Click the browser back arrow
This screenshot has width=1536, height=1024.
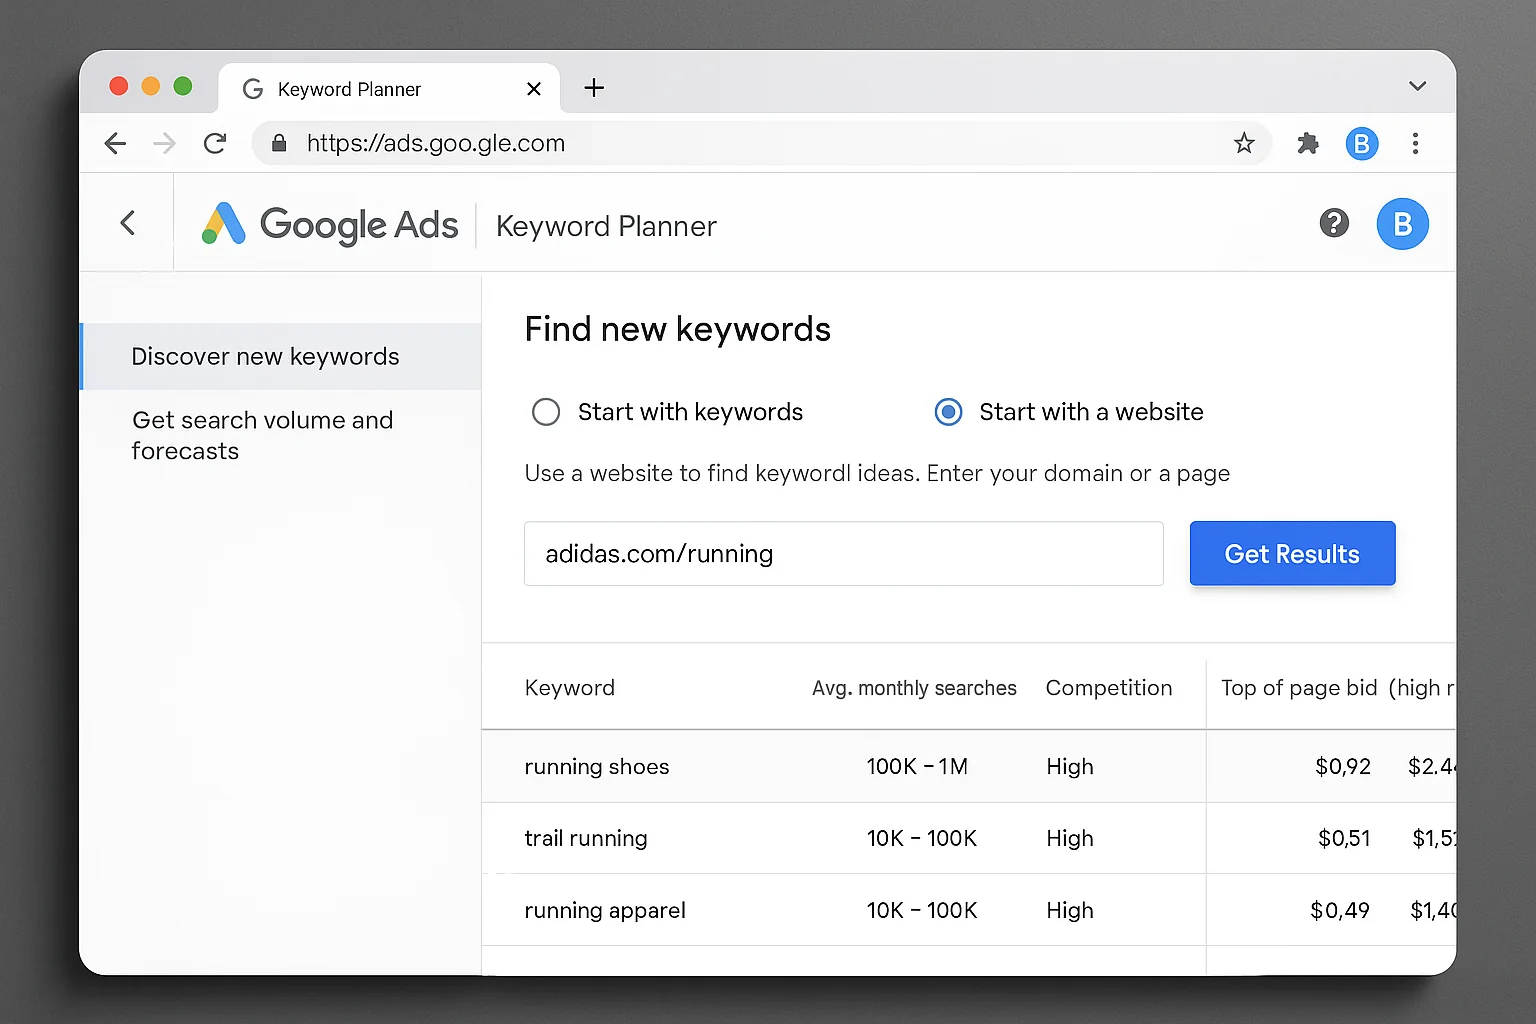[x=115, y=143]
